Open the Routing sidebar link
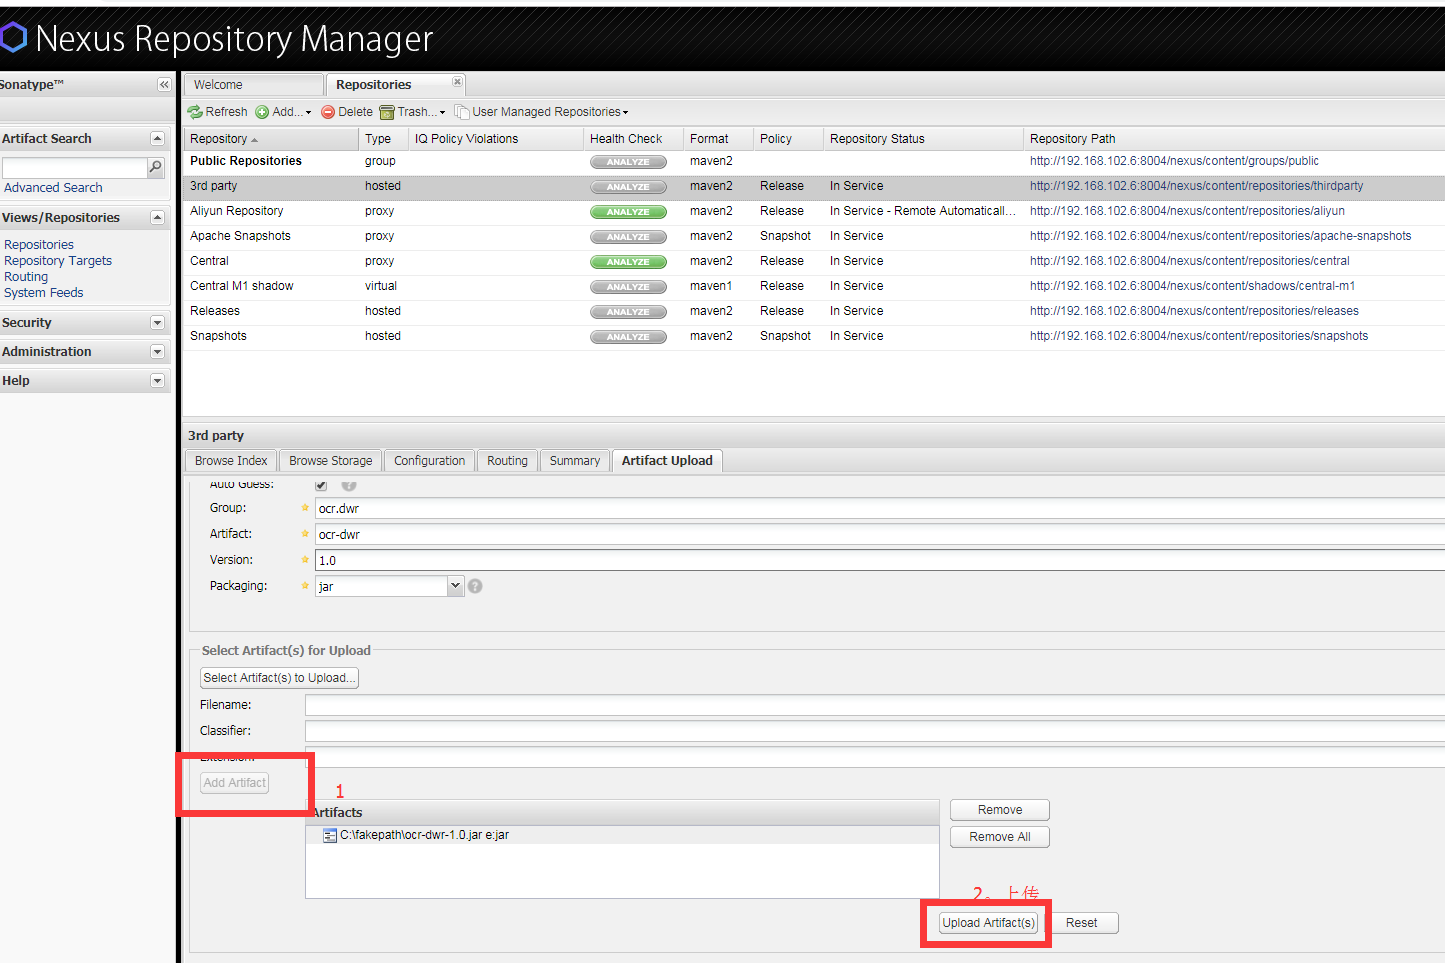Screen dimensions: 1445x963 (26, 277)
